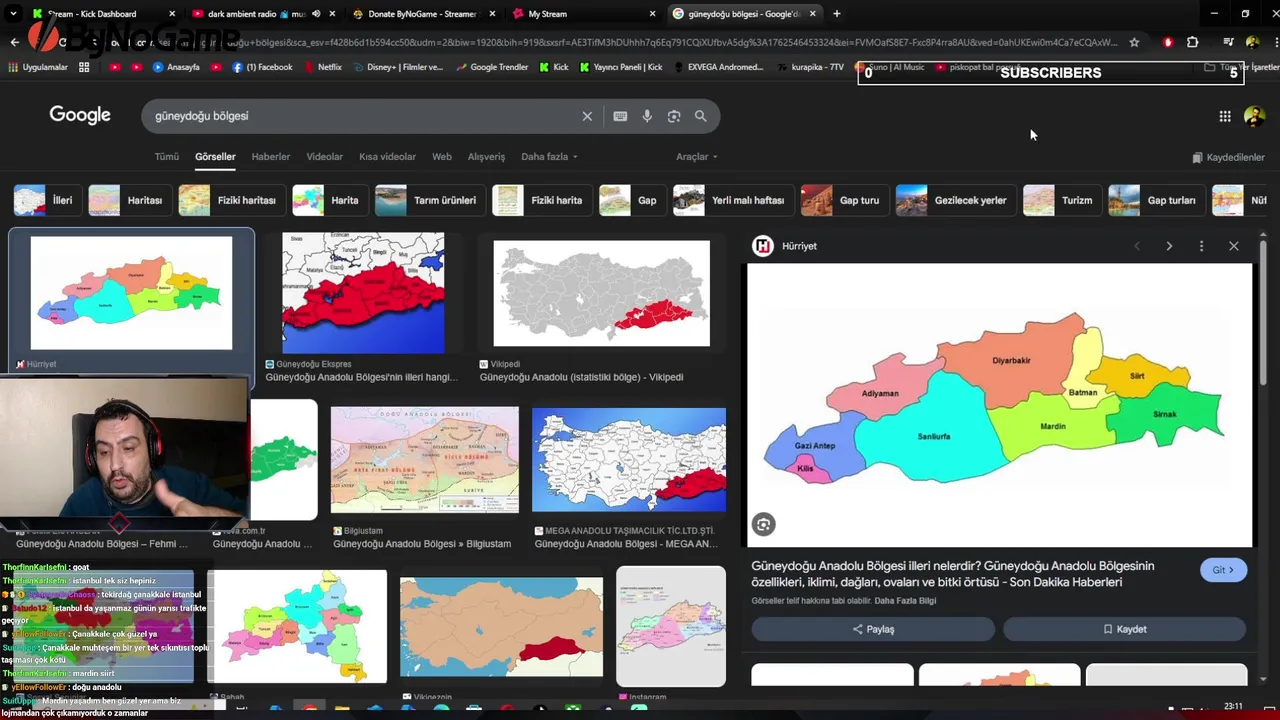Open MEGA ANADOLU TAŞIMACILIK map thumbnail
This screenshot has height=720, width=1280.
[x=629, y=460]
